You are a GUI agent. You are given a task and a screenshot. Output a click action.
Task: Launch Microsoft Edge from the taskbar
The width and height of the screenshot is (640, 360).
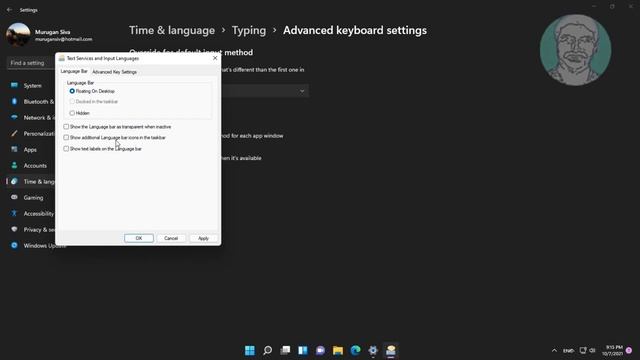(356, 350)
